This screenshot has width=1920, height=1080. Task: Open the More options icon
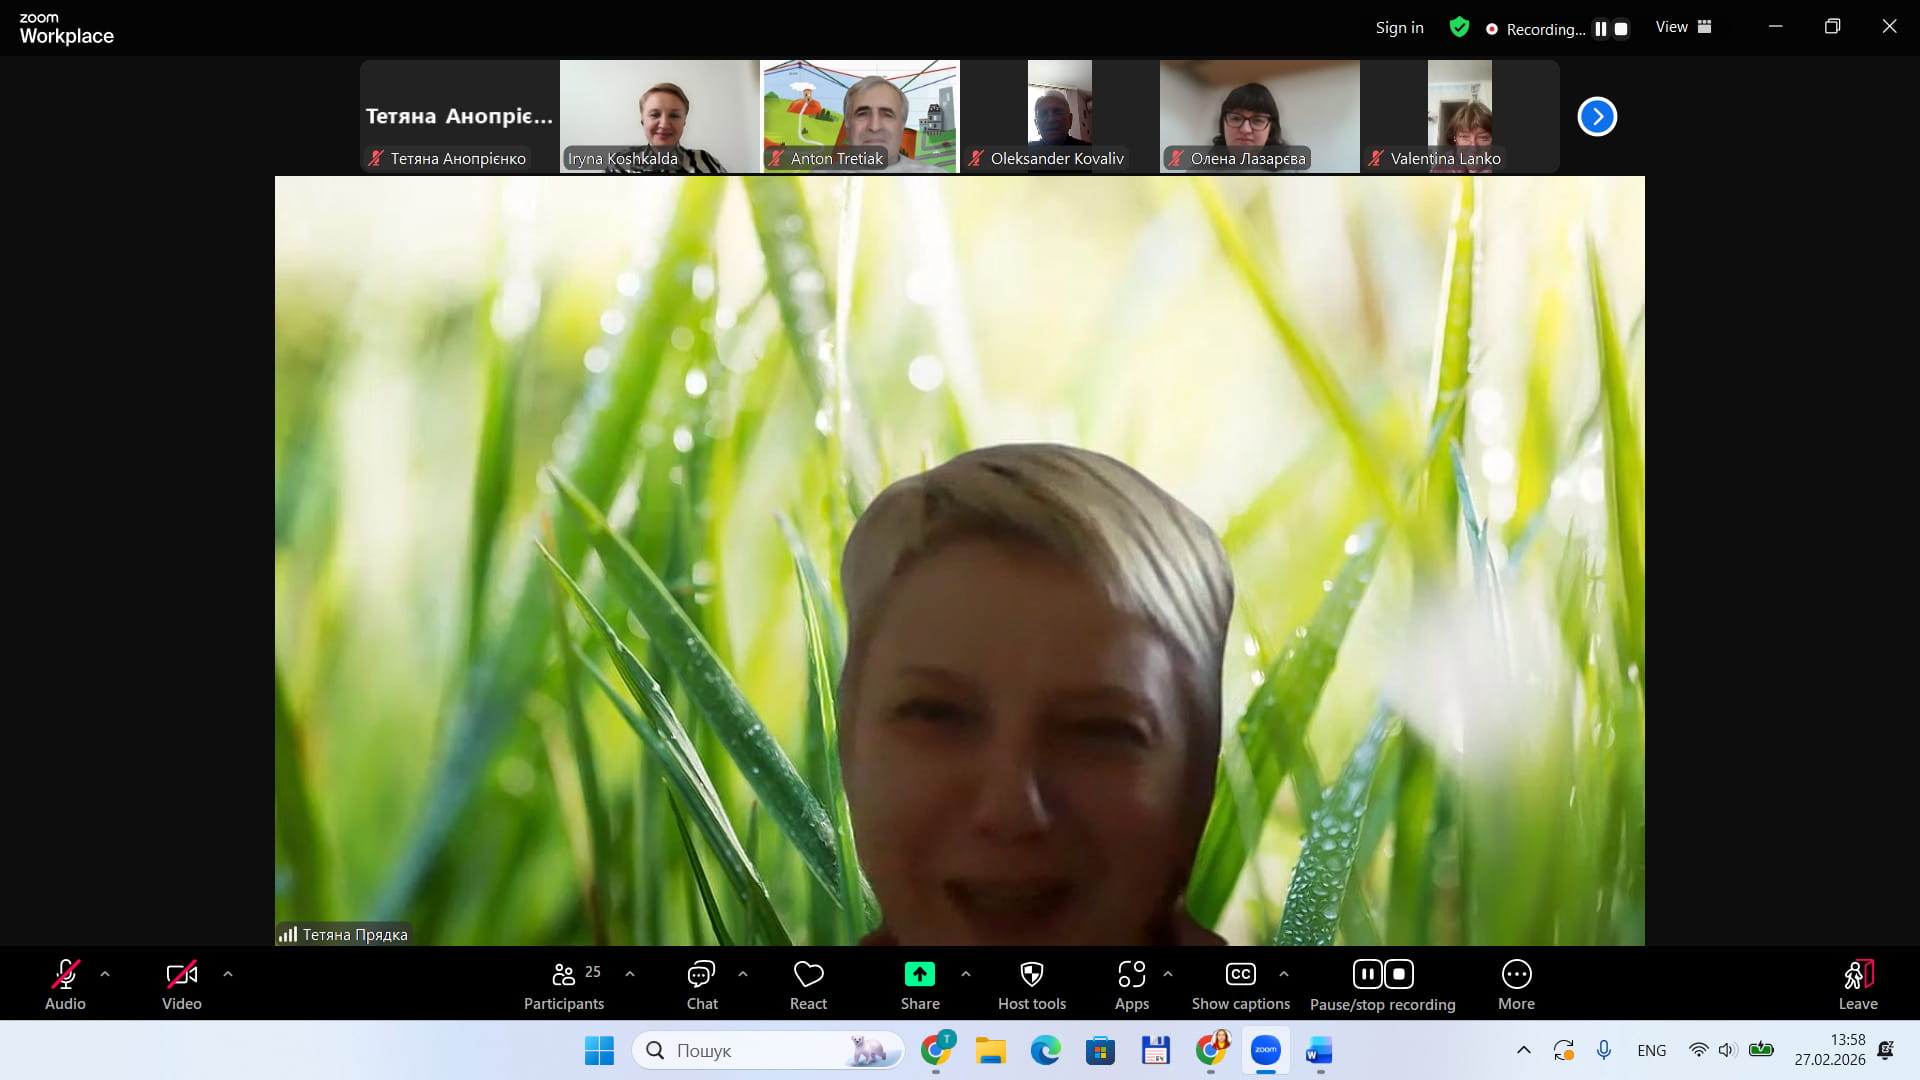1516,974
